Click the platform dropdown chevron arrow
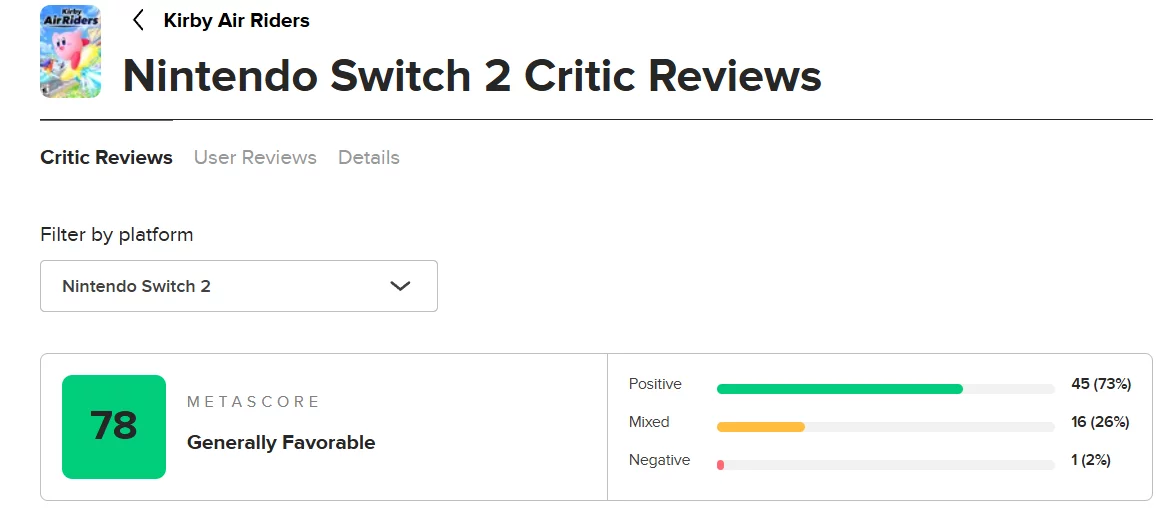 pyautogui.click(x=400, y=286)
